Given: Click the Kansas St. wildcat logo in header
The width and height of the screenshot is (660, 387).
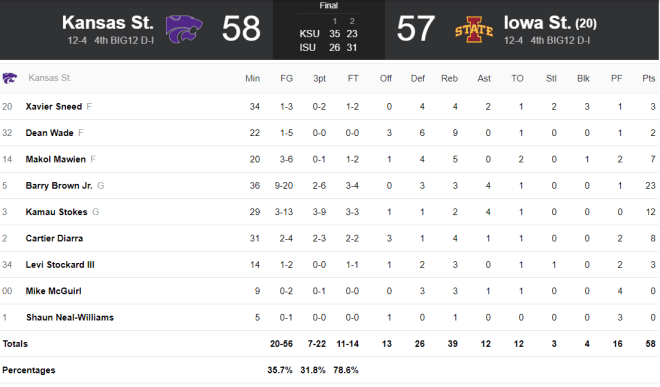Looking at the screenshot, I should pyautogui.click(x=184, y=29).
